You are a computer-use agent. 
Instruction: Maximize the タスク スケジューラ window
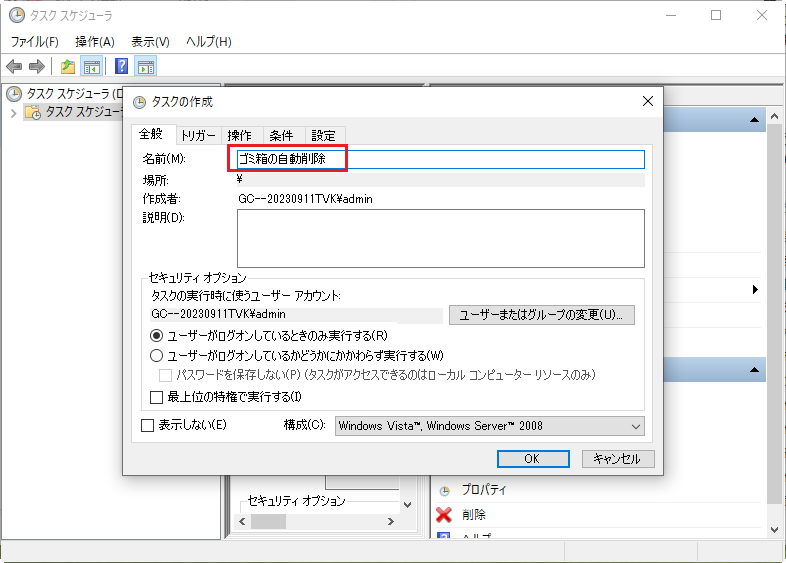coord(716,15)
